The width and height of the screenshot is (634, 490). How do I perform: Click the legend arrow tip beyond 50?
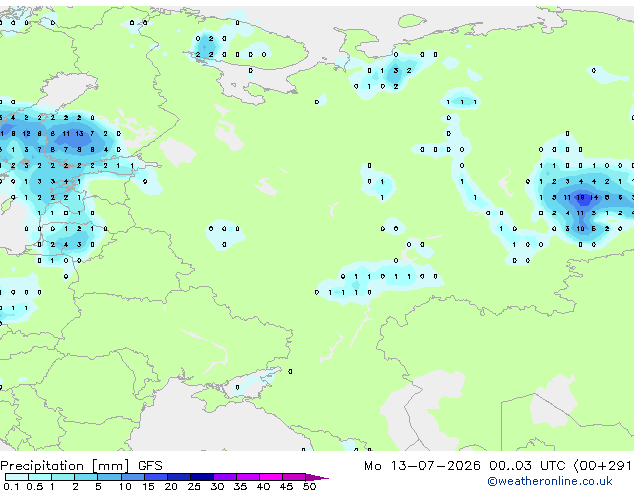(317, 477)
